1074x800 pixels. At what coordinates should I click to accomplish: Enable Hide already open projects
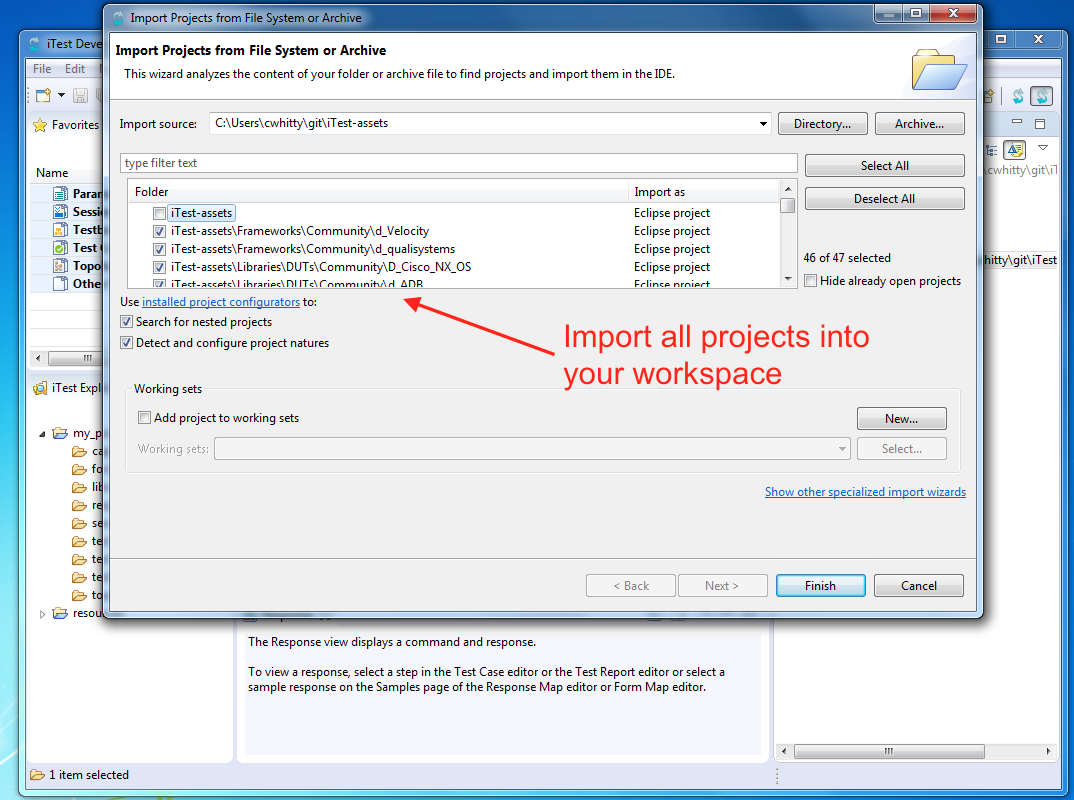(x=810, y=281)
